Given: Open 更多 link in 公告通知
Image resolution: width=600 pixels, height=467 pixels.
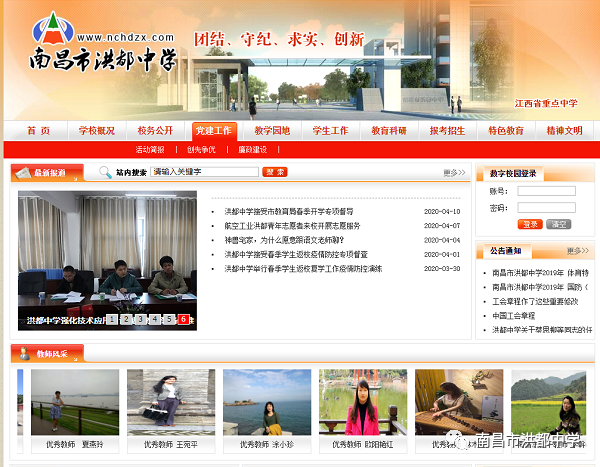Looking at the screenshot, I should (578, 251).
